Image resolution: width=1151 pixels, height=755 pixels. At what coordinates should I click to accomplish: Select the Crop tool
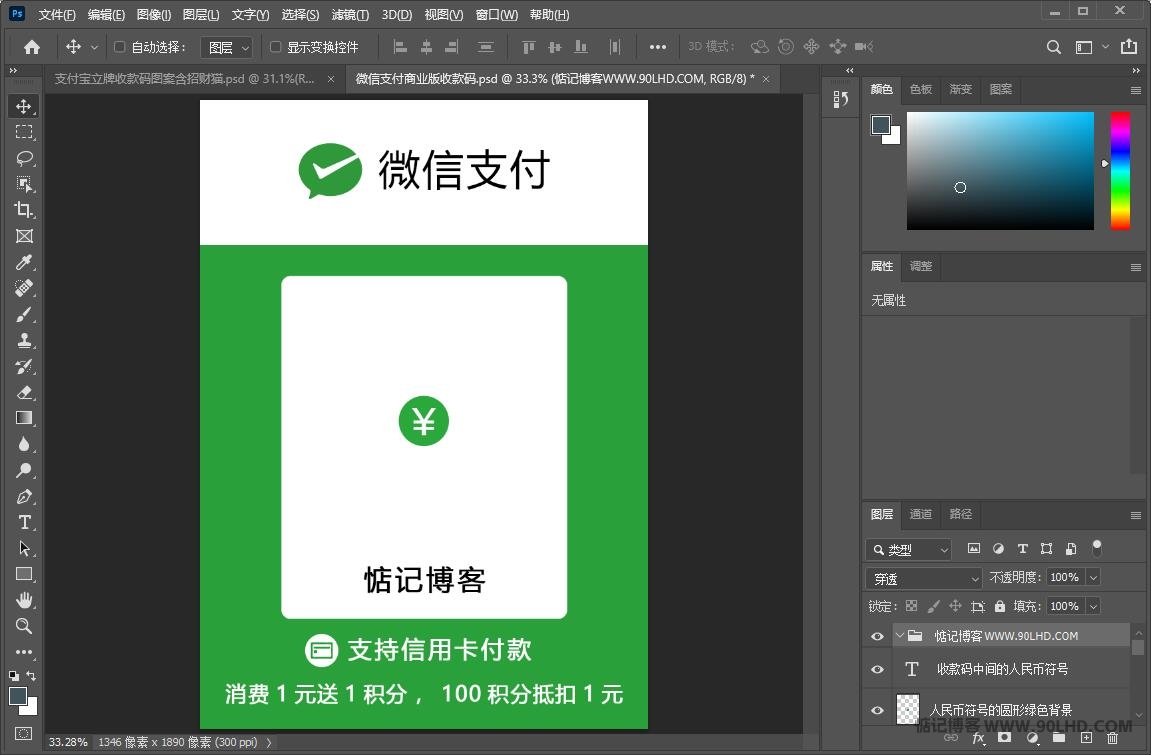point(23,210)
